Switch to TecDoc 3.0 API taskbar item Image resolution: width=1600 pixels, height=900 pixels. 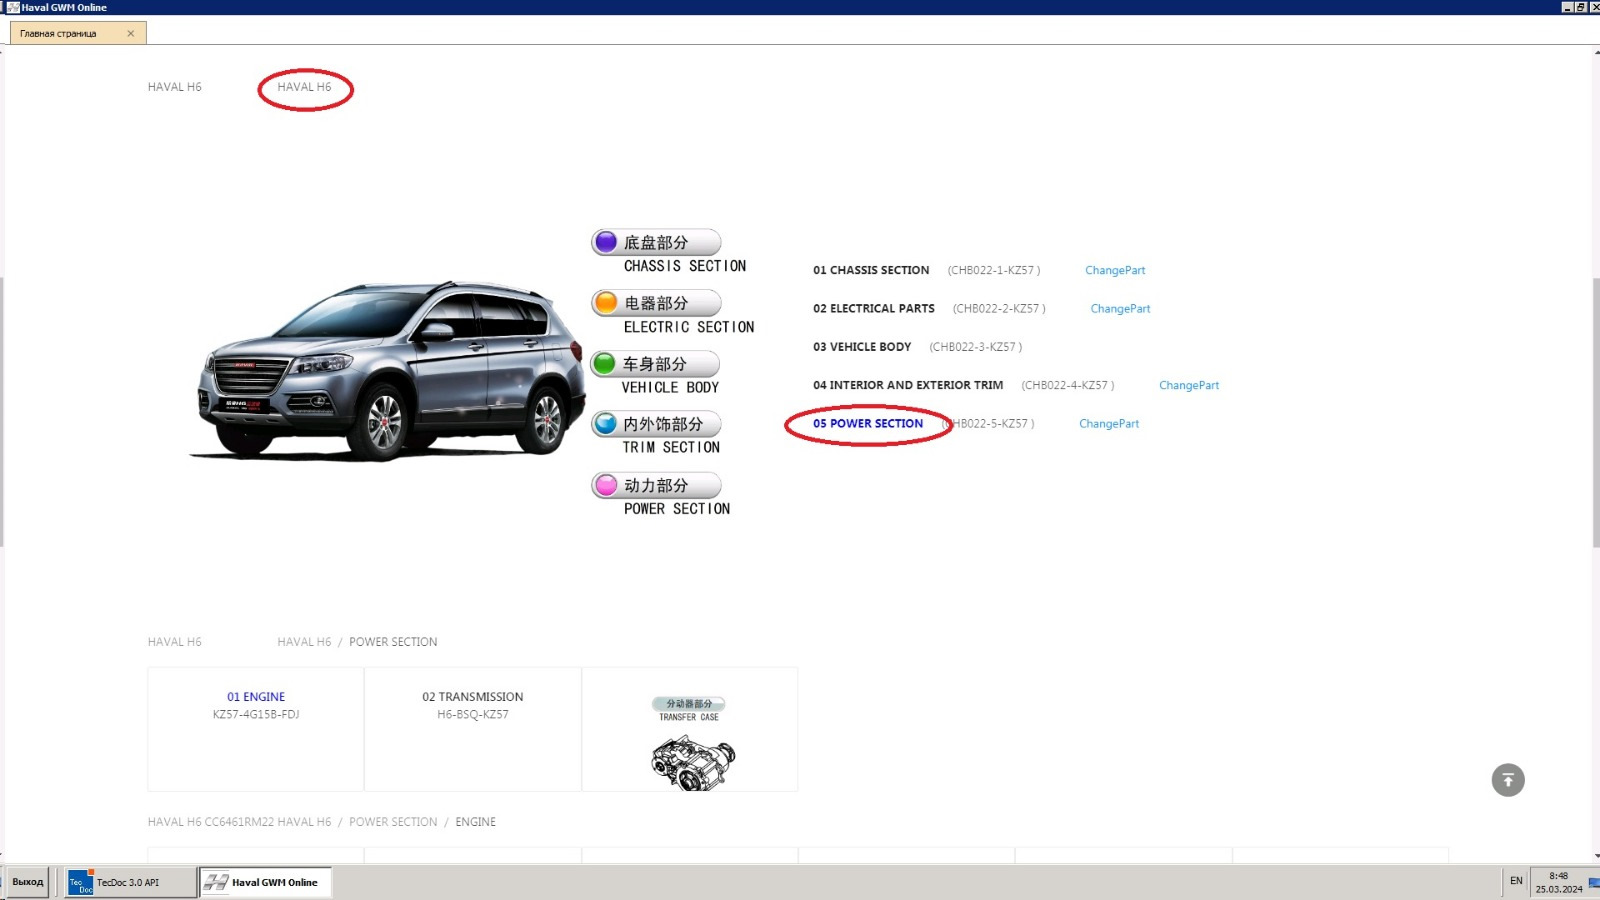coord(130,882)
